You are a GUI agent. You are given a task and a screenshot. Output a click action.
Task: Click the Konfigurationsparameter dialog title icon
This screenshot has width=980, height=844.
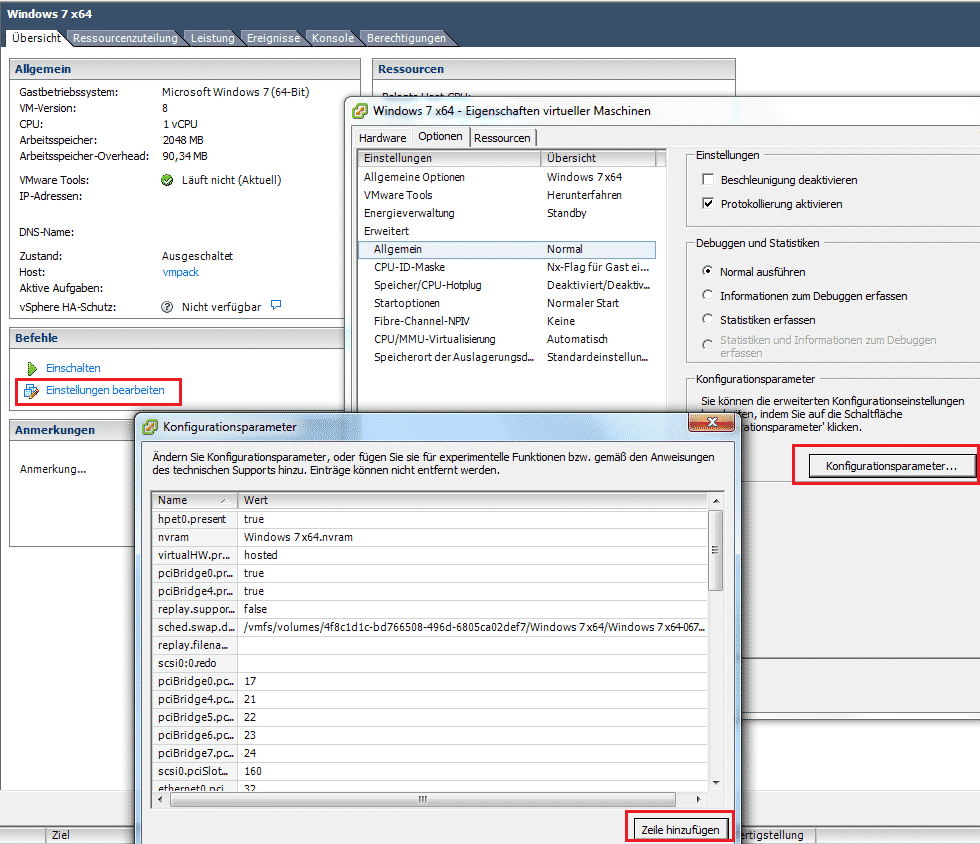click(150, 427)
